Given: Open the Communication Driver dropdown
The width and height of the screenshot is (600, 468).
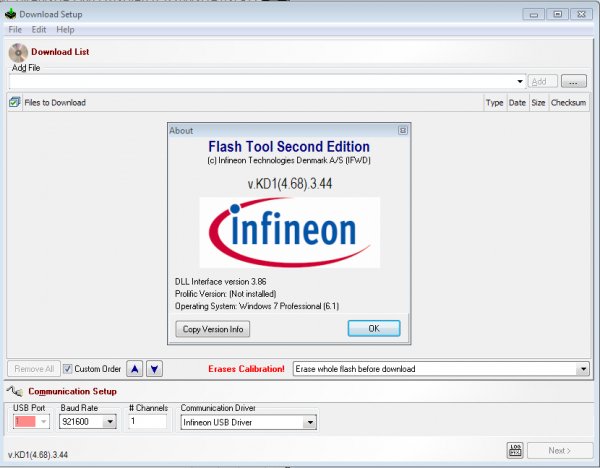Looking at the screenshot, I should click(x=310, y=422).
